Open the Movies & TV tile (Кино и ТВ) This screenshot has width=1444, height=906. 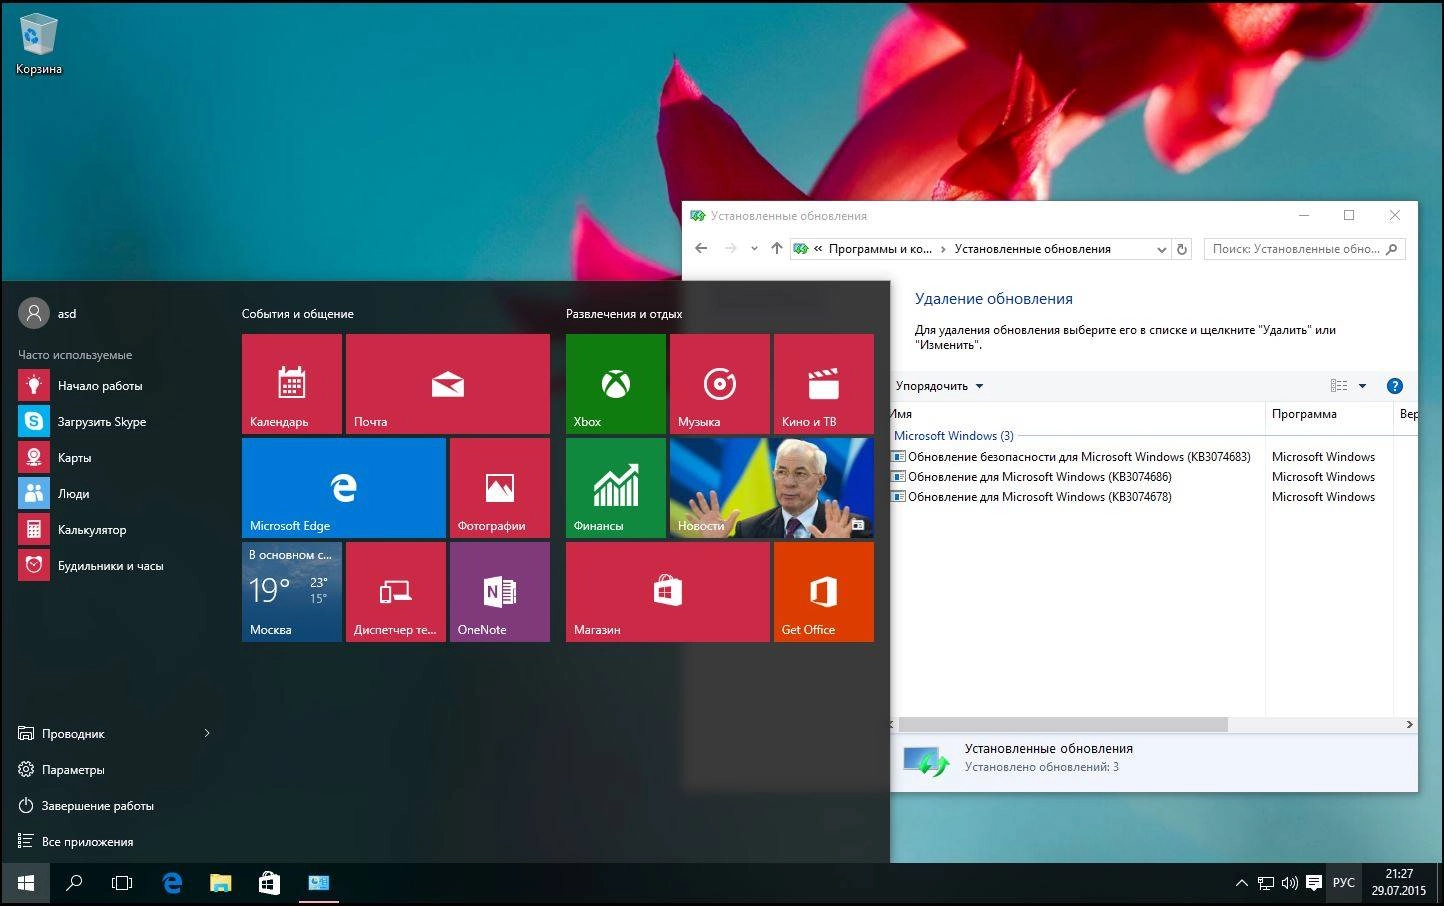pos(824,384)
